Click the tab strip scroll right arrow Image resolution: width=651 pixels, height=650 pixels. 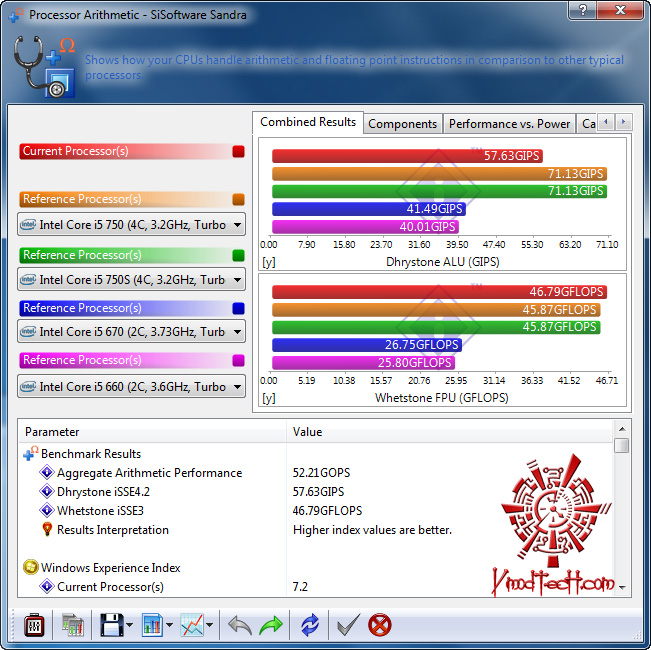[624, 122]
